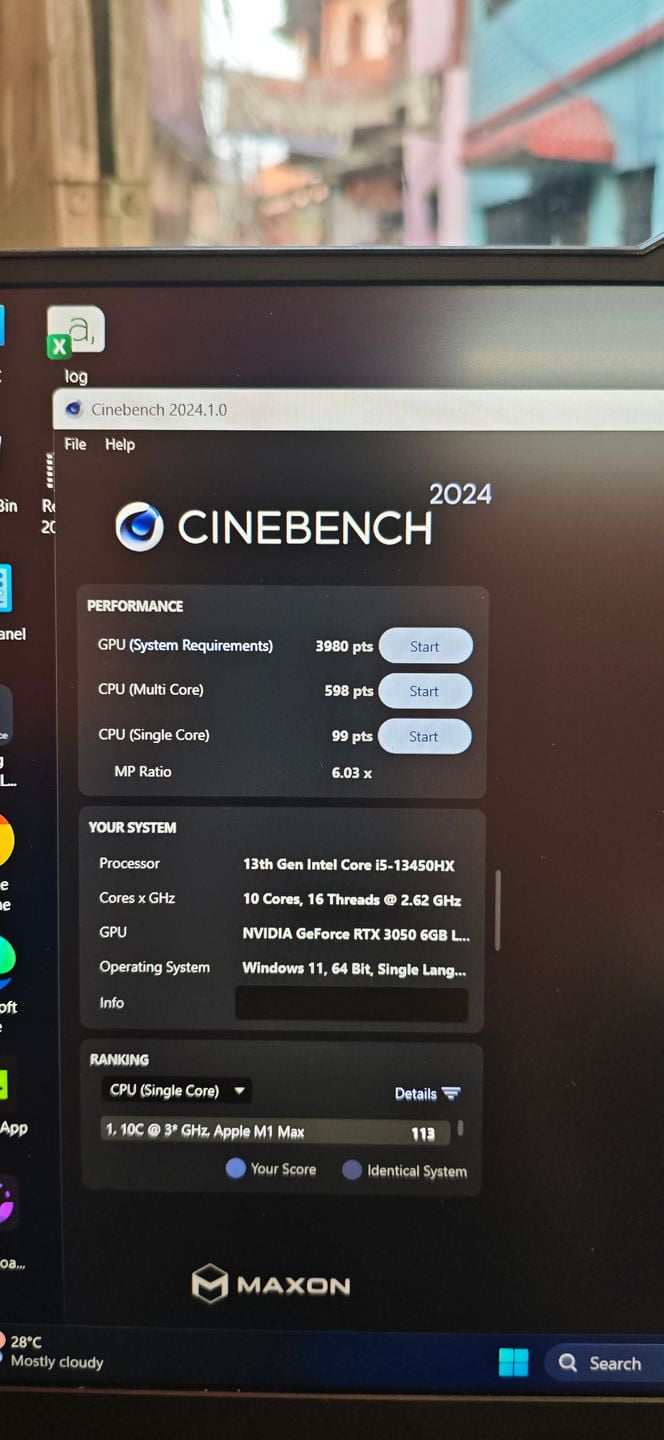Click the Details filter icon
The image size is (664, 1440).
pos(451,1094)
